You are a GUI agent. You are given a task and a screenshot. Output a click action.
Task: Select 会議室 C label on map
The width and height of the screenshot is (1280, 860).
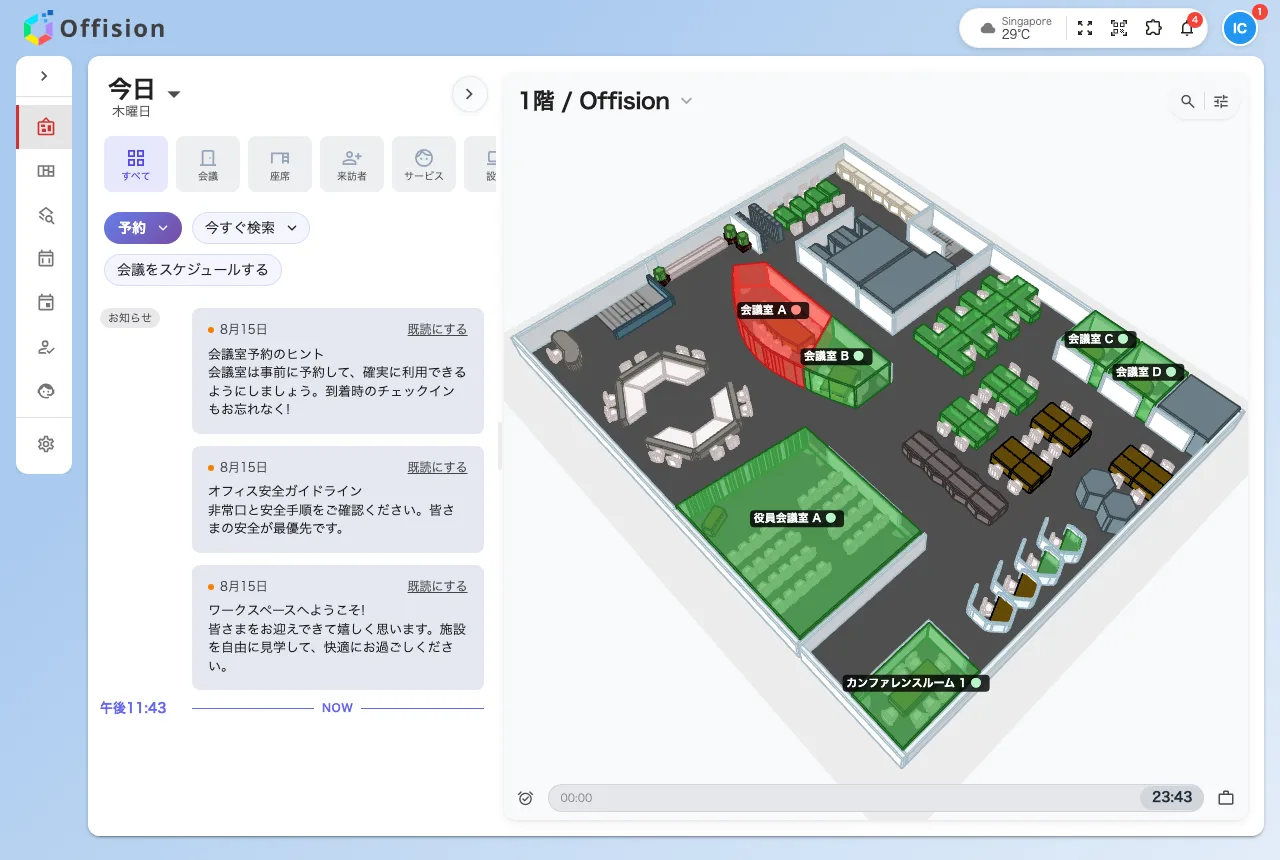pos(1098,339)
